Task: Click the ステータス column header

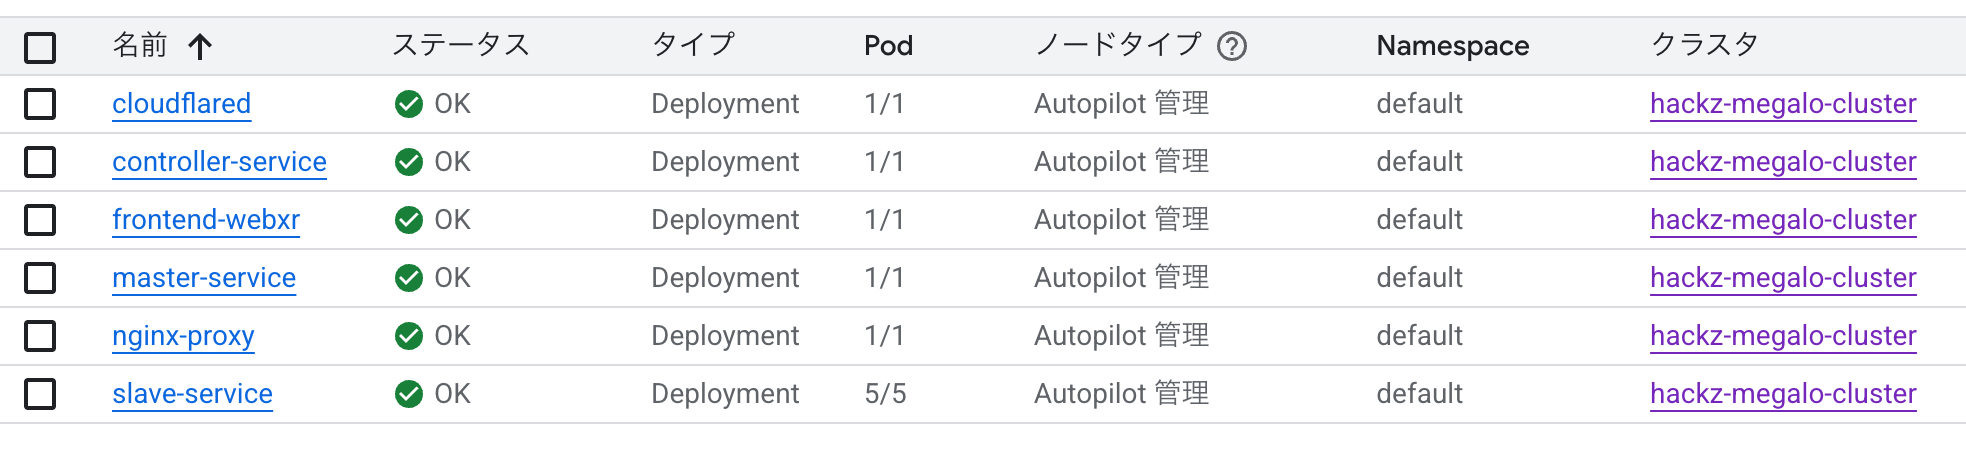Action: pos(460,45)
